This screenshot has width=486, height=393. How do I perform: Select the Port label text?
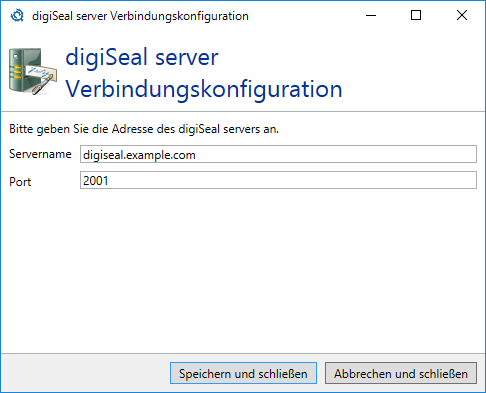pyautogui.click(x=20, y=182)
